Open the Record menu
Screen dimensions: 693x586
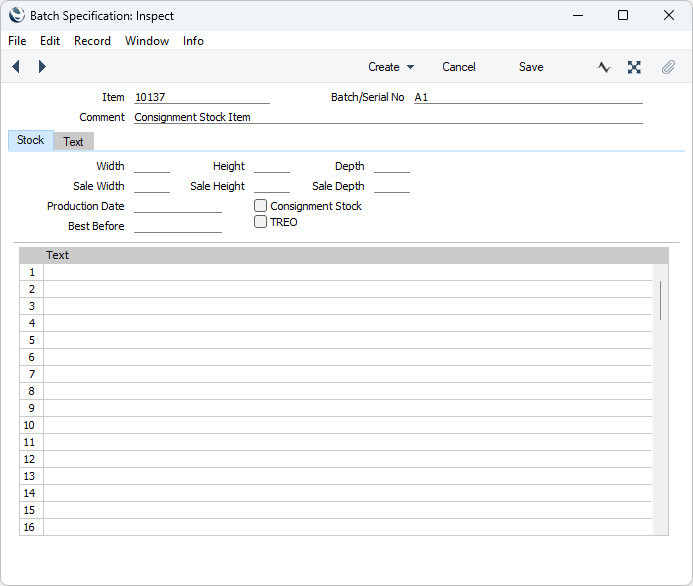[92, 41]
